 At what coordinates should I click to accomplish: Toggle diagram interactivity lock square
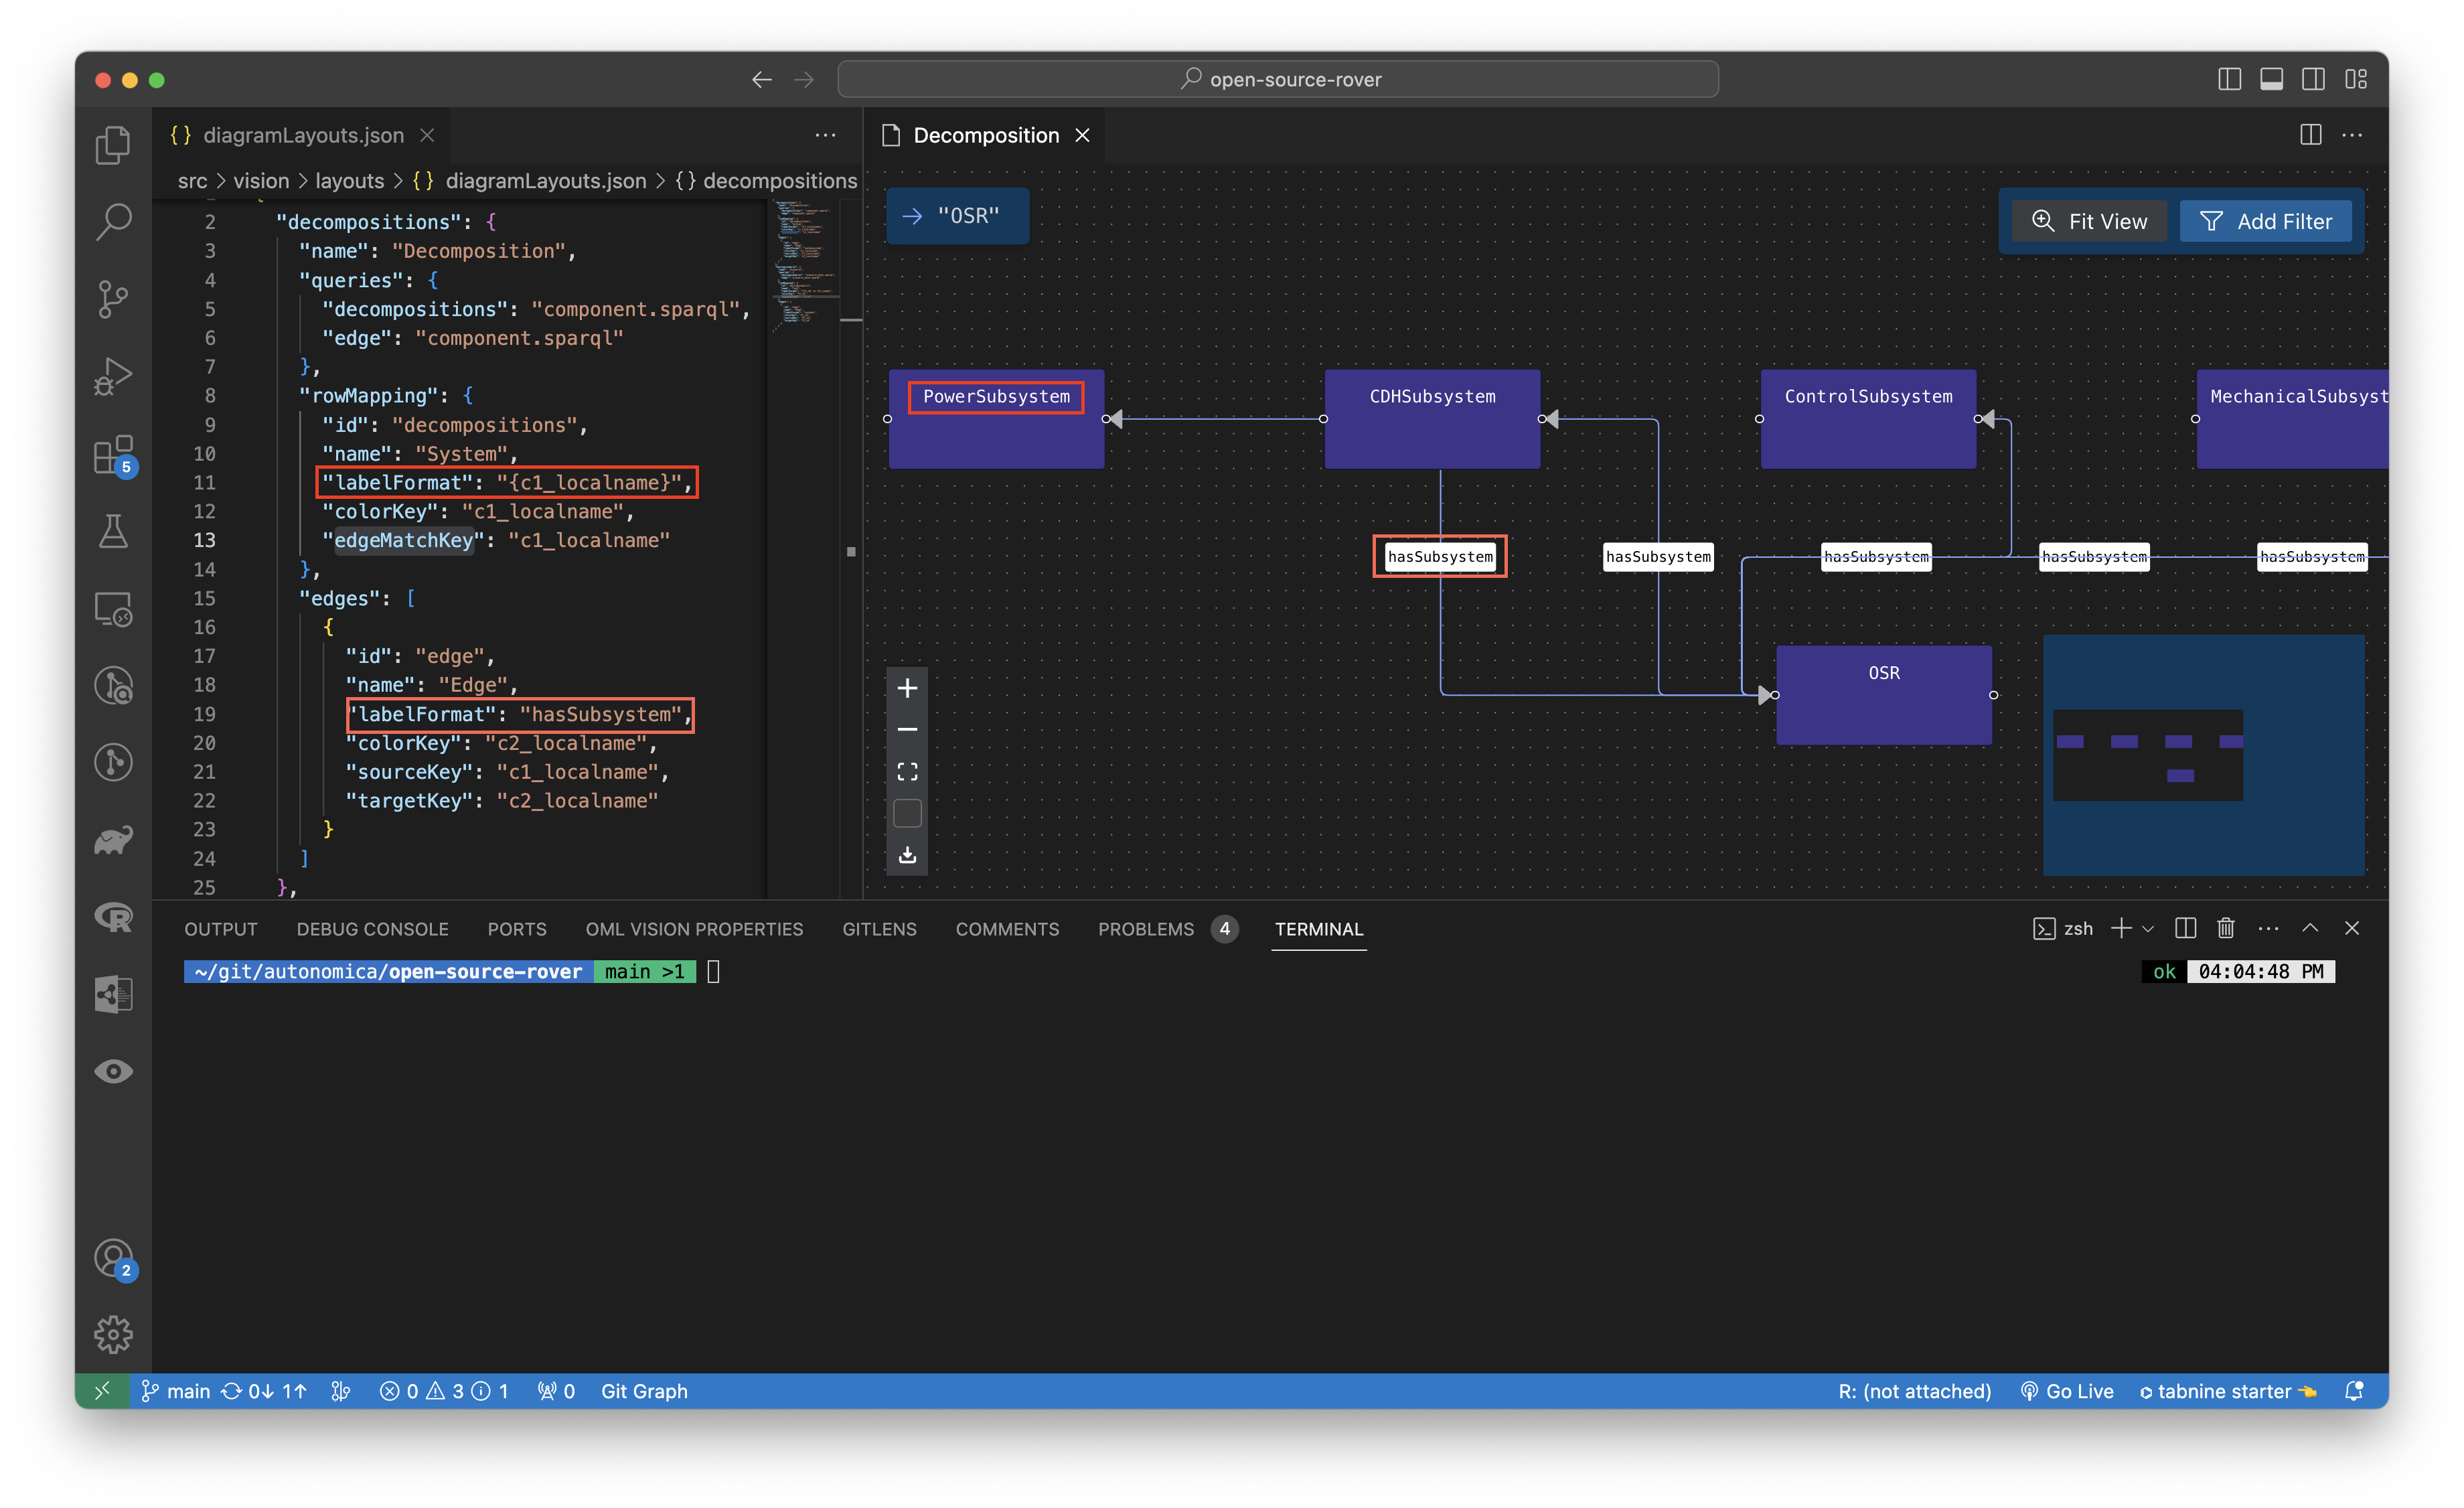(x=907, y=813)
